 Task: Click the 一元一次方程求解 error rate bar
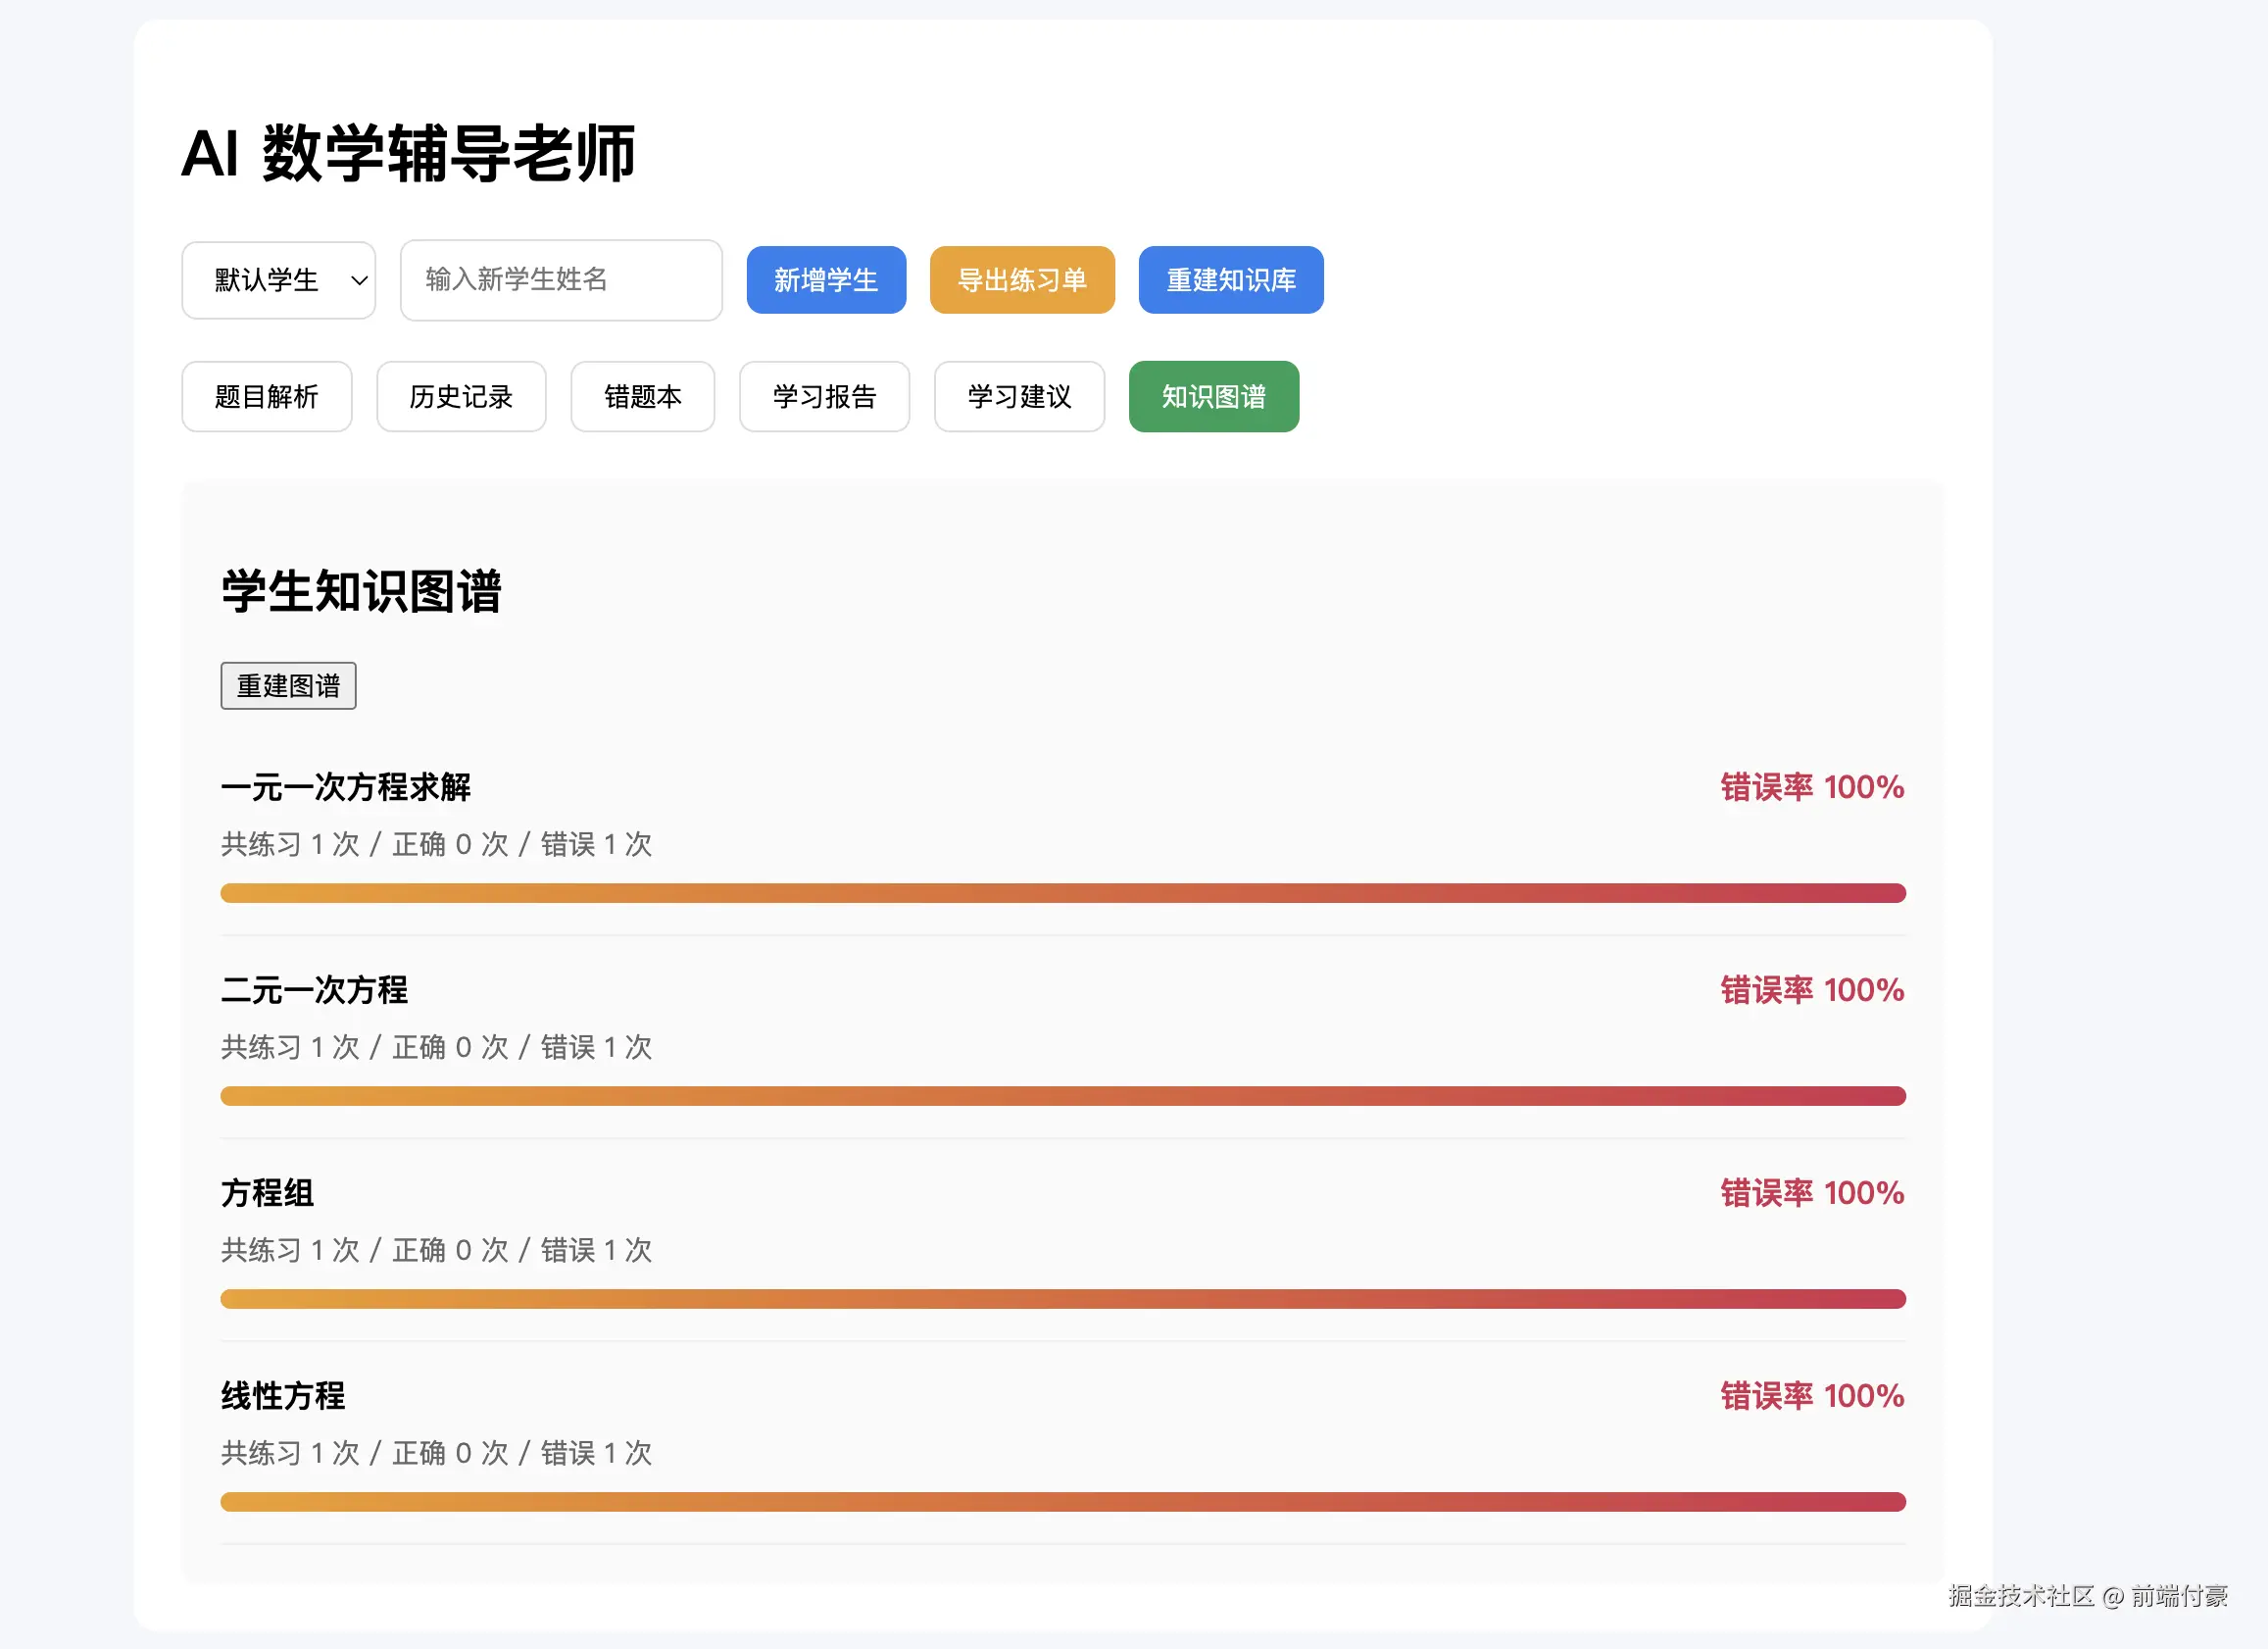click(x=1062, y=893)
